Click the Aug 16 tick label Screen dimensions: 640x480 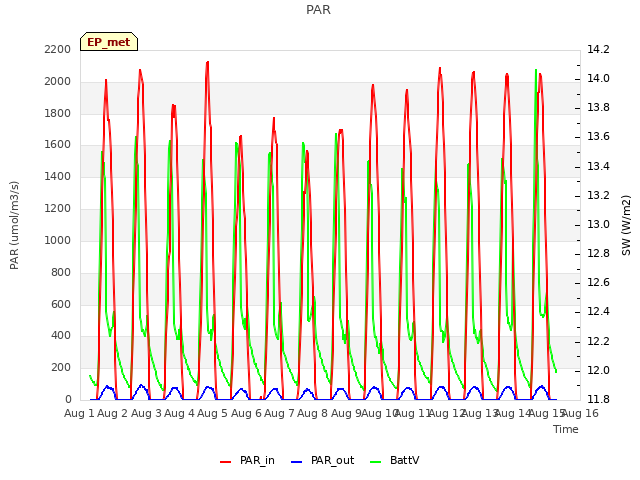[x=580, y=413]
